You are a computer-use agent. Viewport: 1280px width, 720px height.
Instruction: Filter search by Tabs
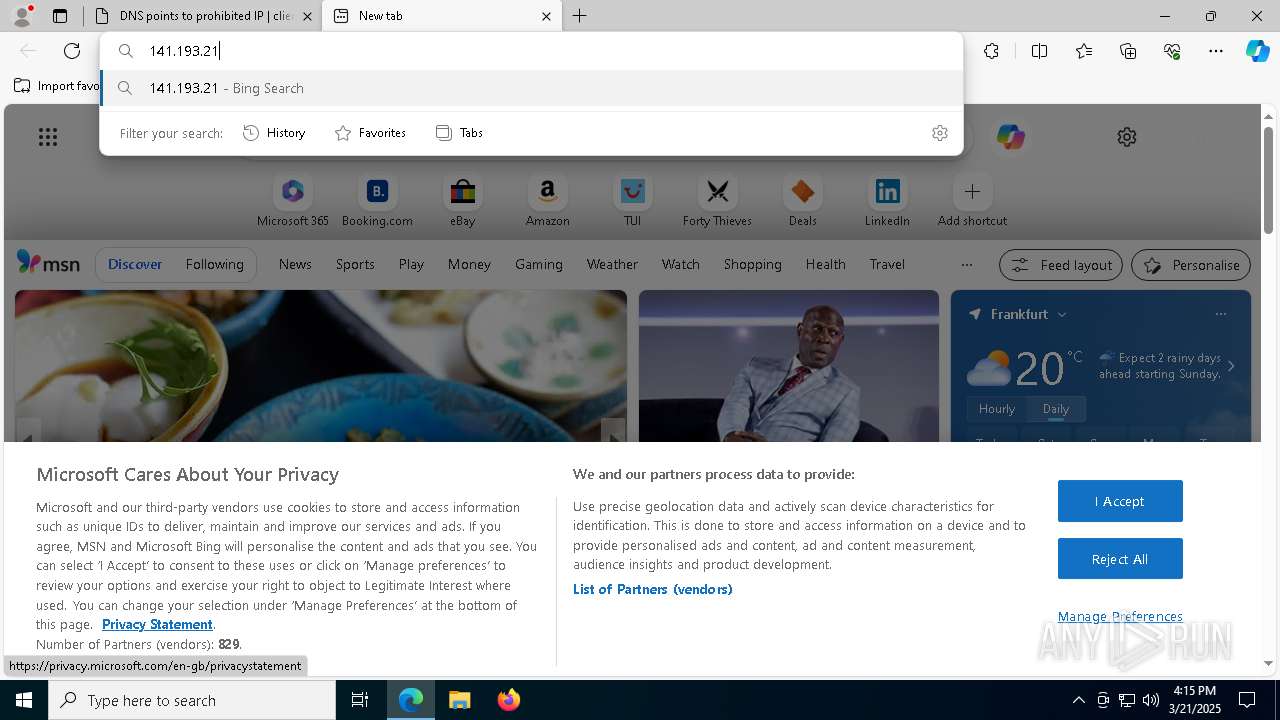tap(459, 133)
